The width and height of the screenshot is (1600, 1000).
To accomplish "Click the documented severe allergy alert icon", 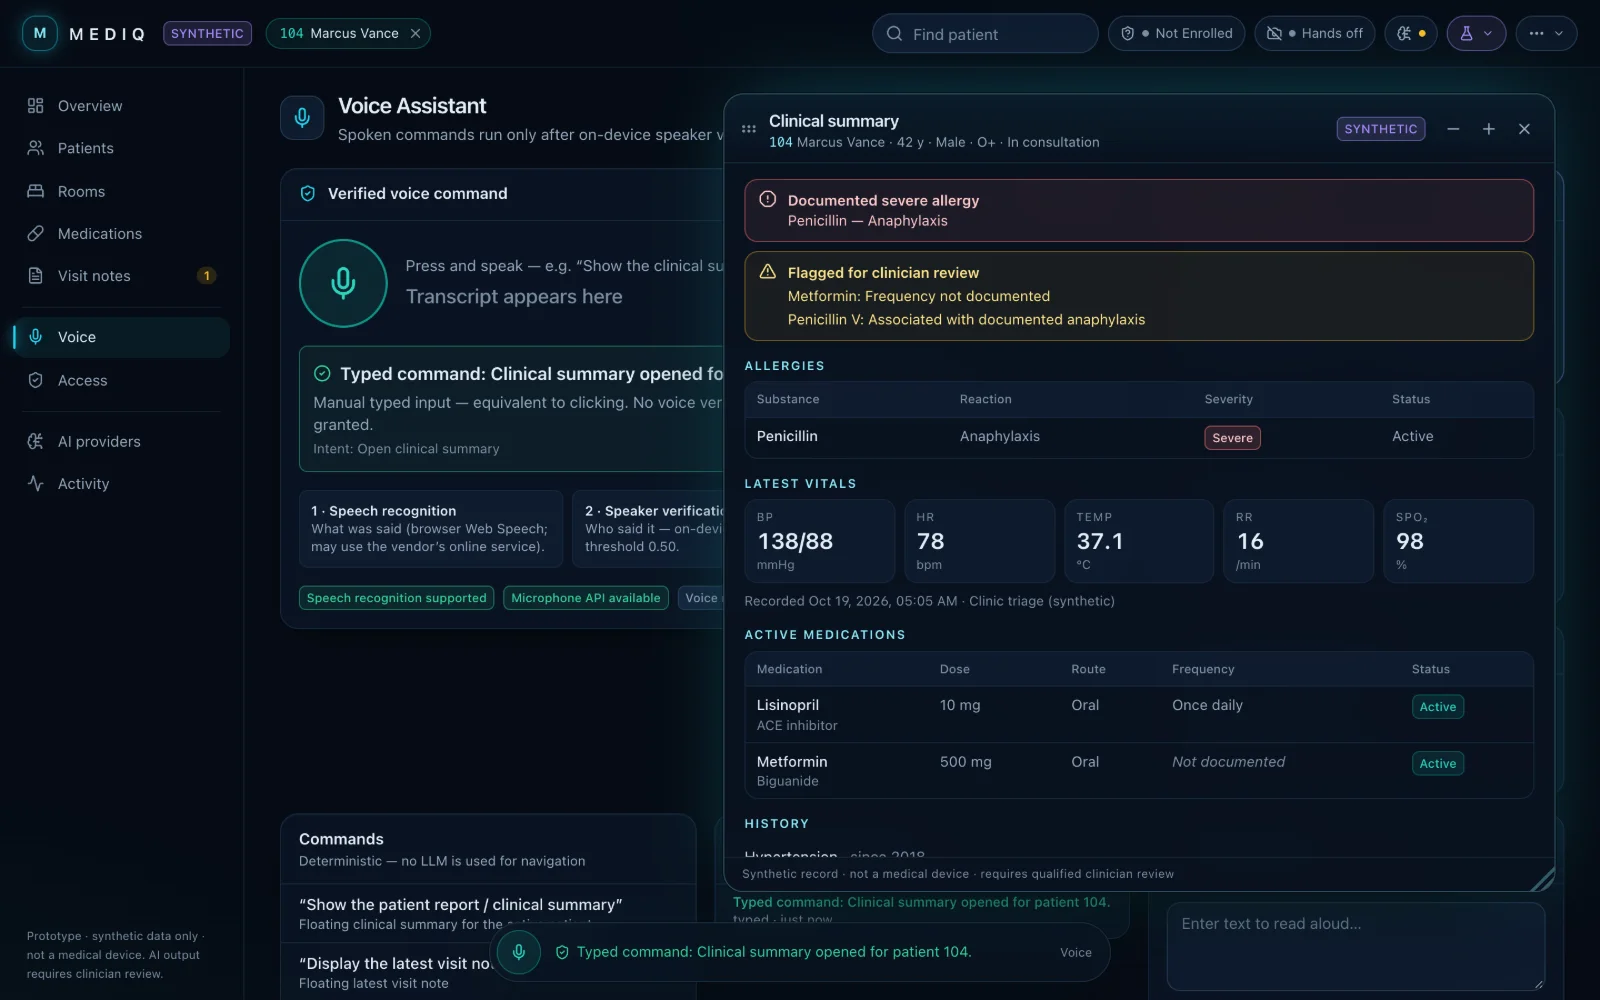I will click(x=767, y=199).
